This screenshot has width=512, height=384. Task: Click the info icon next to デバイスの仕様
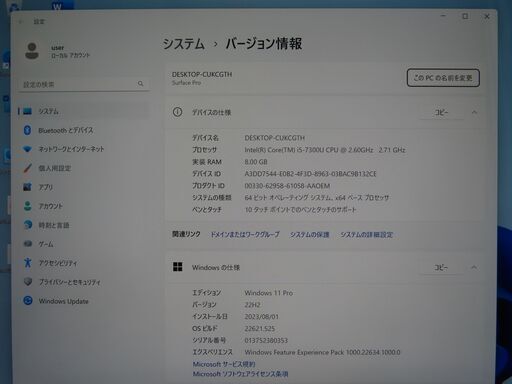click(x=177, y=112)
